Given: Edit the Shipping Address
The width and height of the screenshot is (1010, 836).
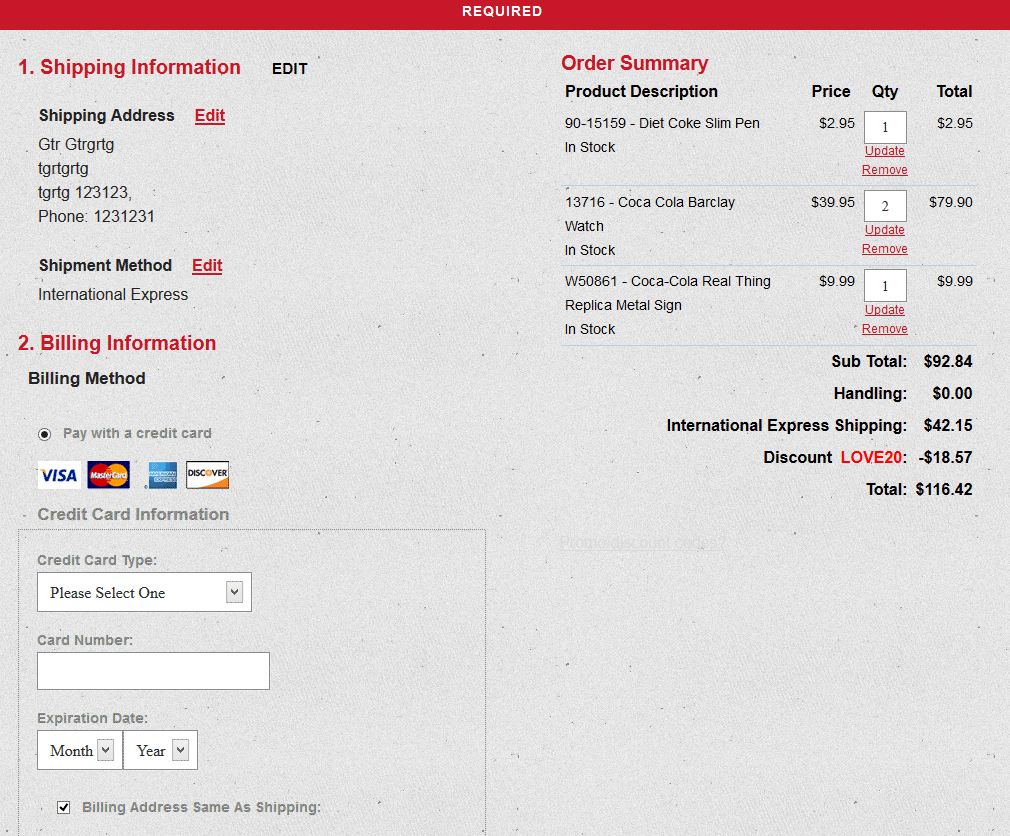Looking at the screenshot, I should pos(209,116).
